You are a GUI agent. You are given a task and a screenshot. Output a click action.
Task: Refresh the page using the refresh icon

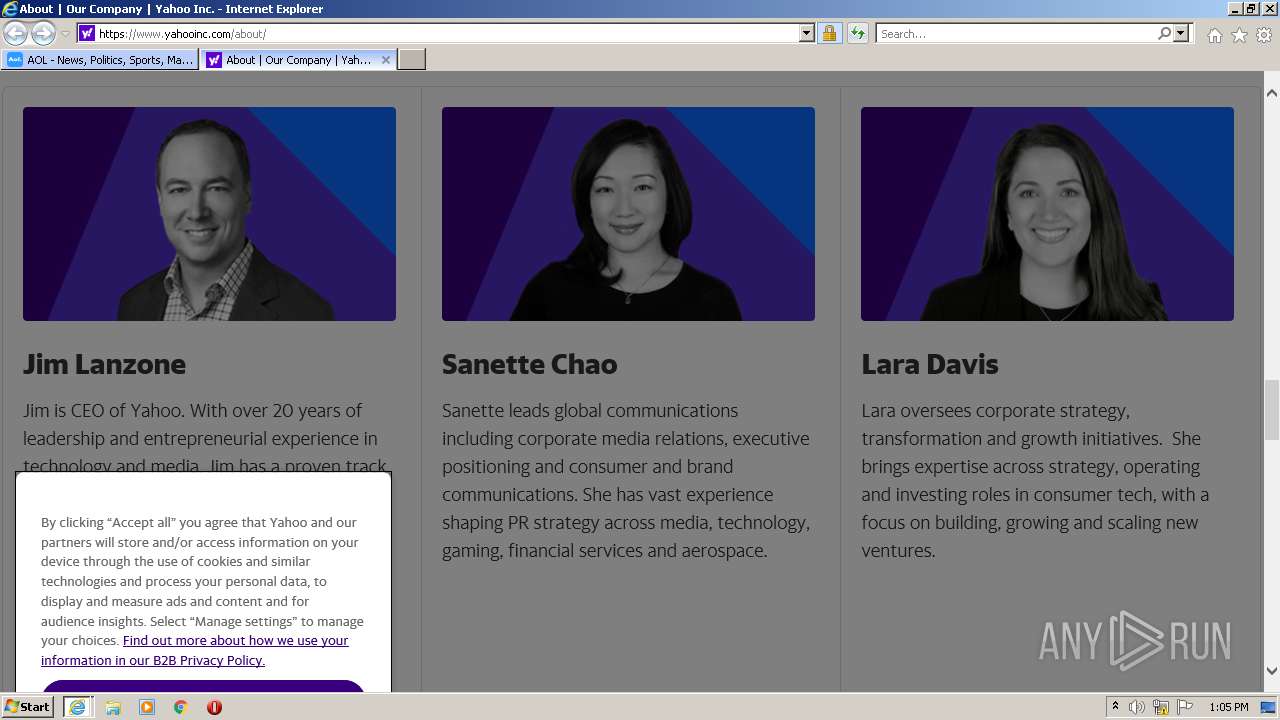click(857, 33)
